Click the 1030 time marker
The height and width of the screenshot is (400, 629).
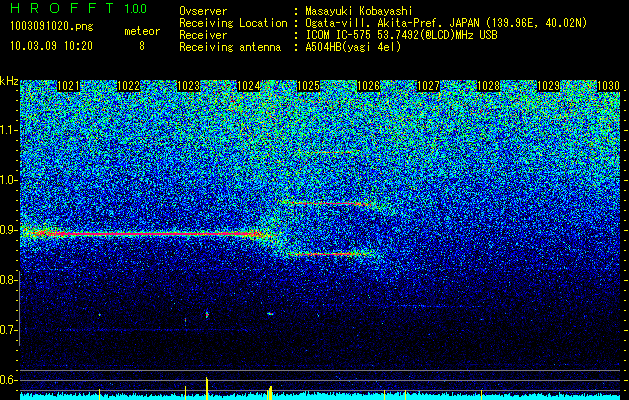pyautogui.click(x=609, y=86)
